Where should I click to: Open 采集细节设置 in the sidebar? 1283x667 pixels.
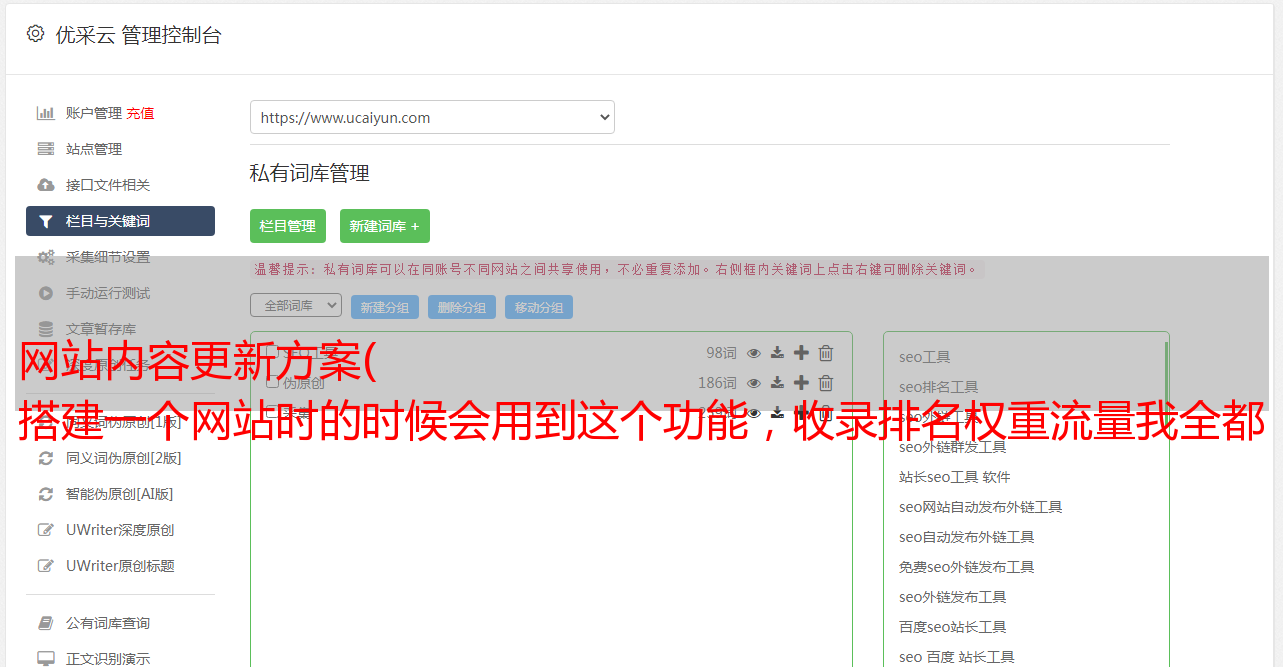107,257
